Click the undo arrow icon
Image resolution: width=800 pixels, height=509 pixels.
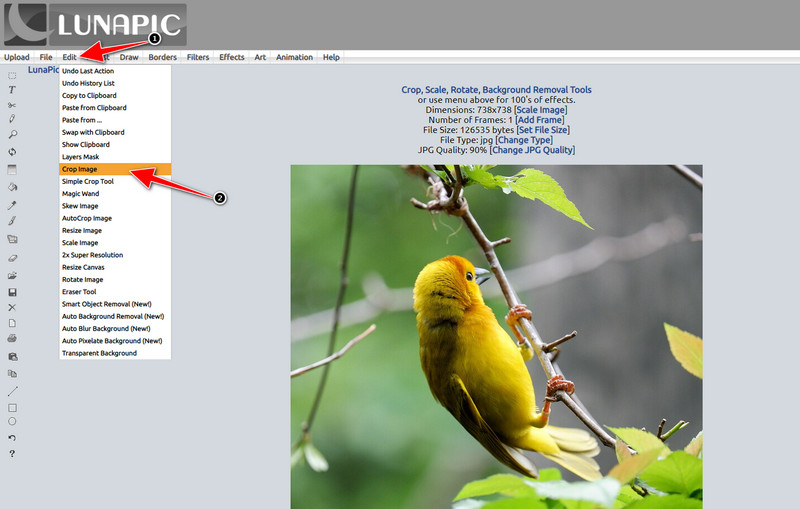tap(12, 437)
